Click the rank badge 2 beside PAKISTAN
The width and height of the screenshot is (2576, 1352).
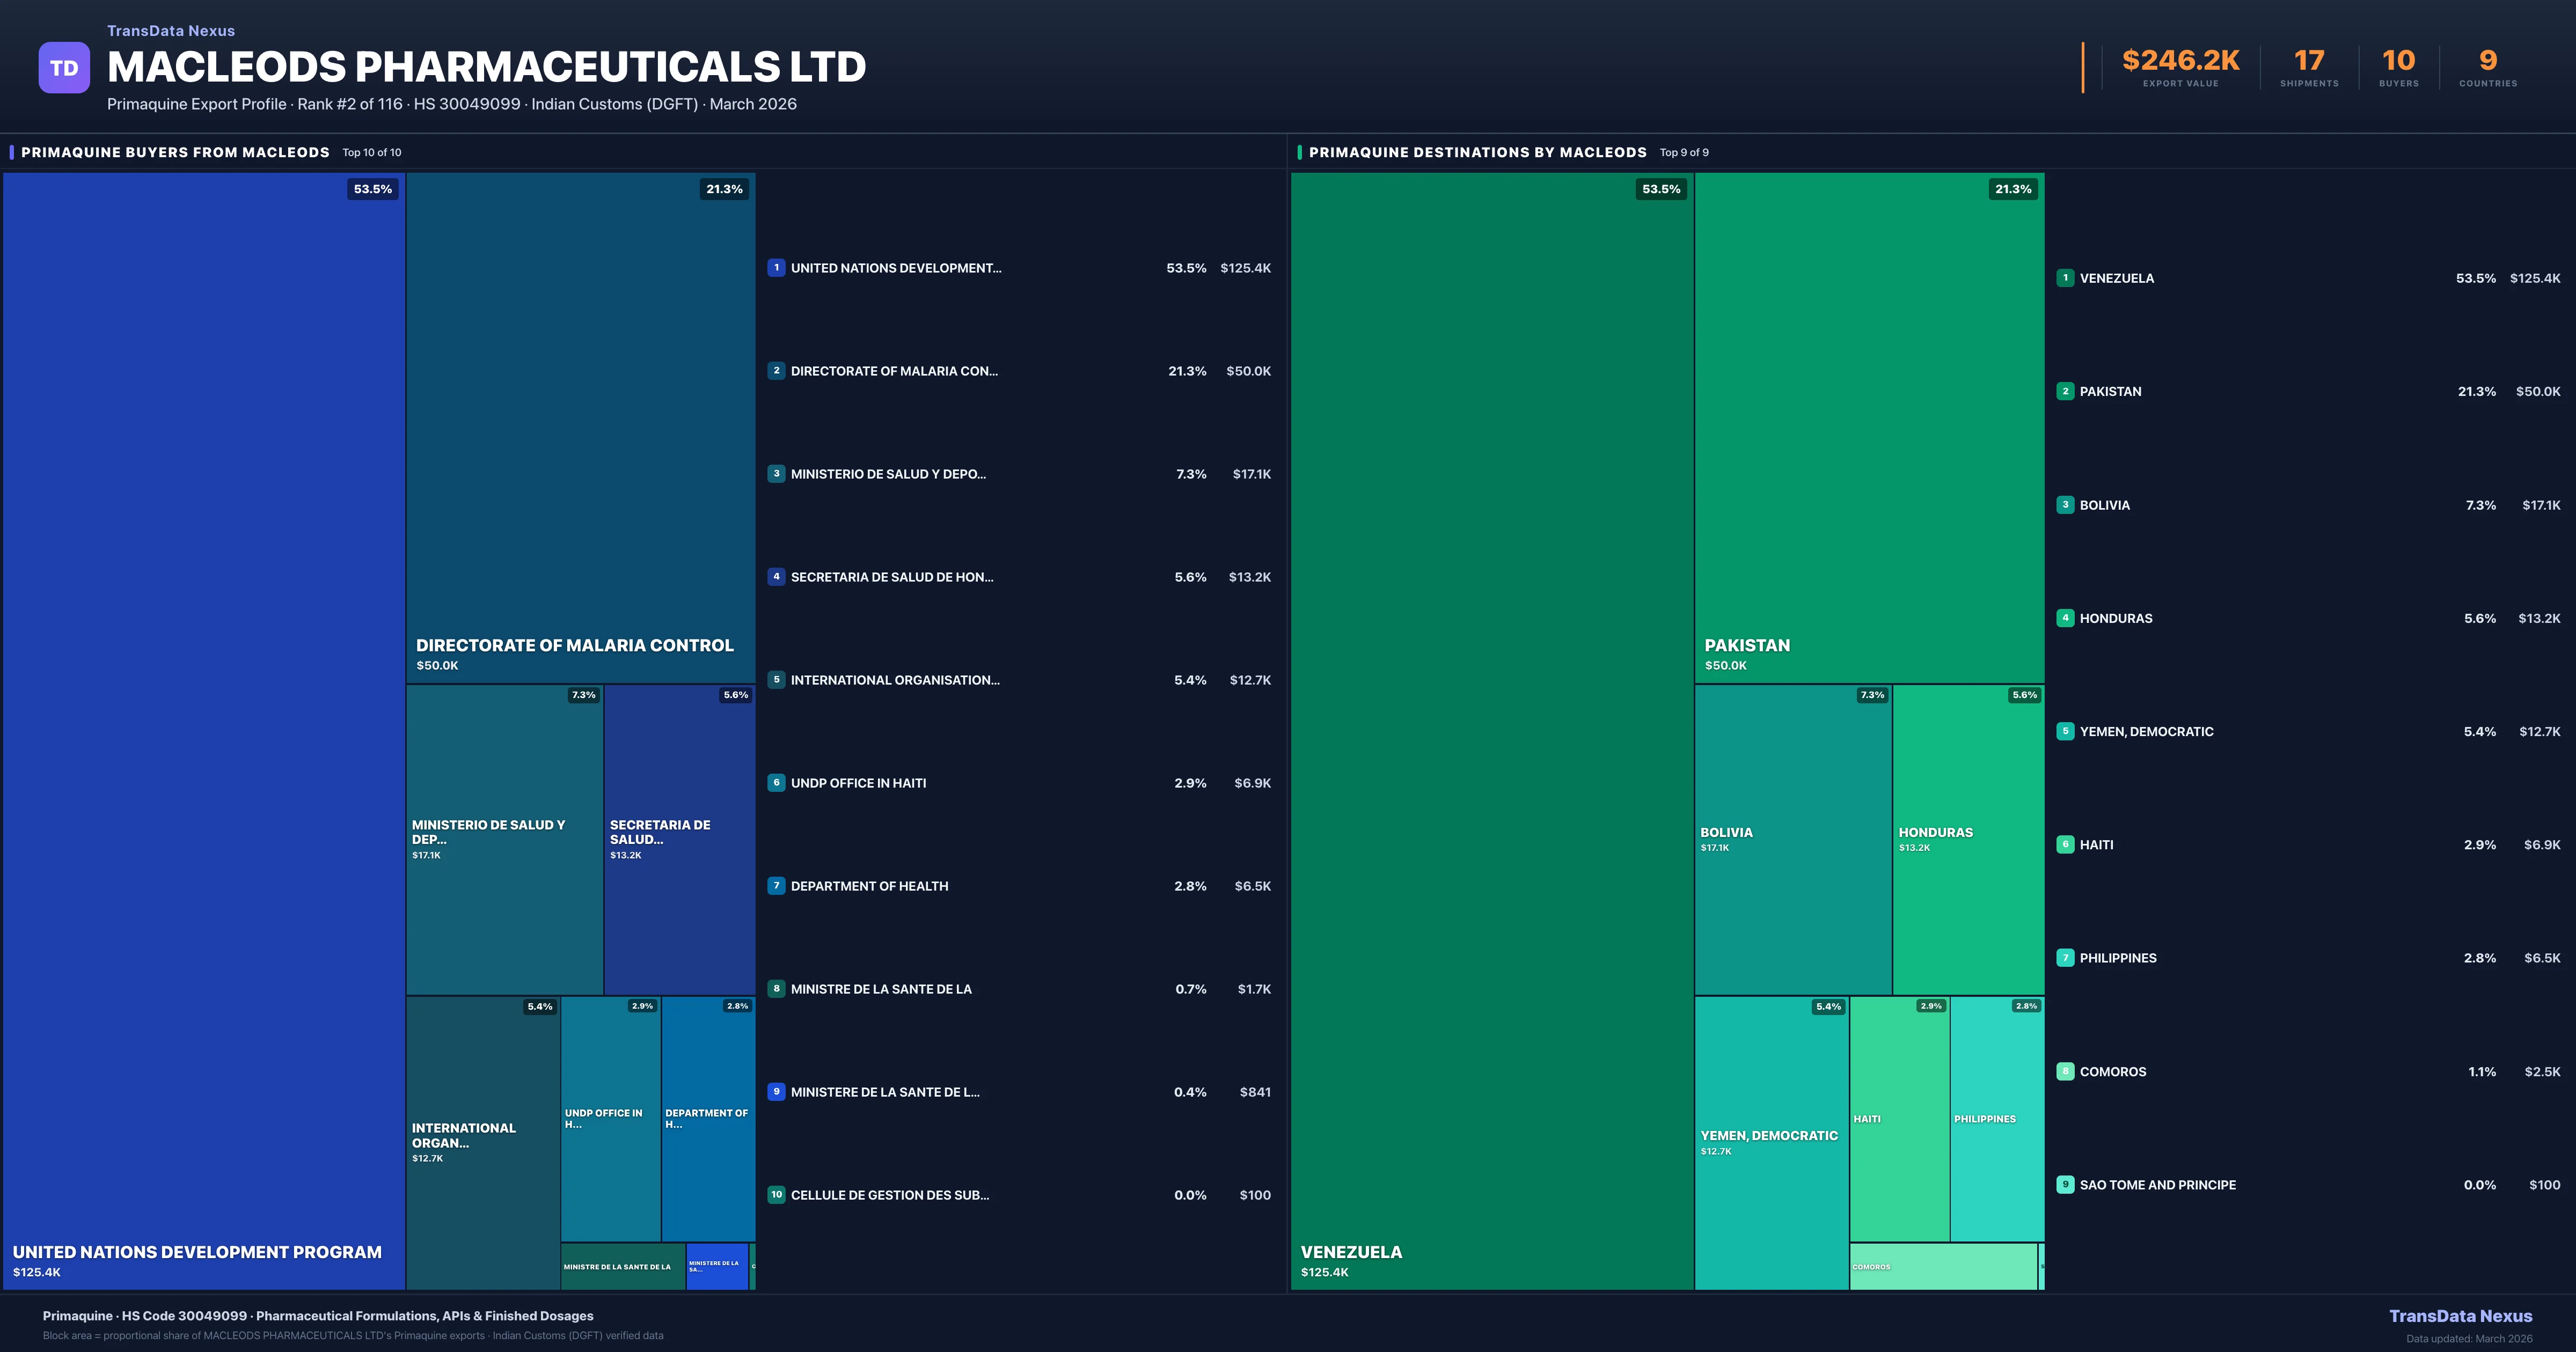point(2066,391)
